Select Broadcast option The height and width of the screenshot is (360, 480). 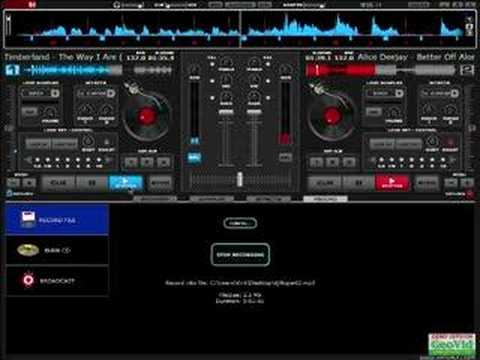coord(57,281)
